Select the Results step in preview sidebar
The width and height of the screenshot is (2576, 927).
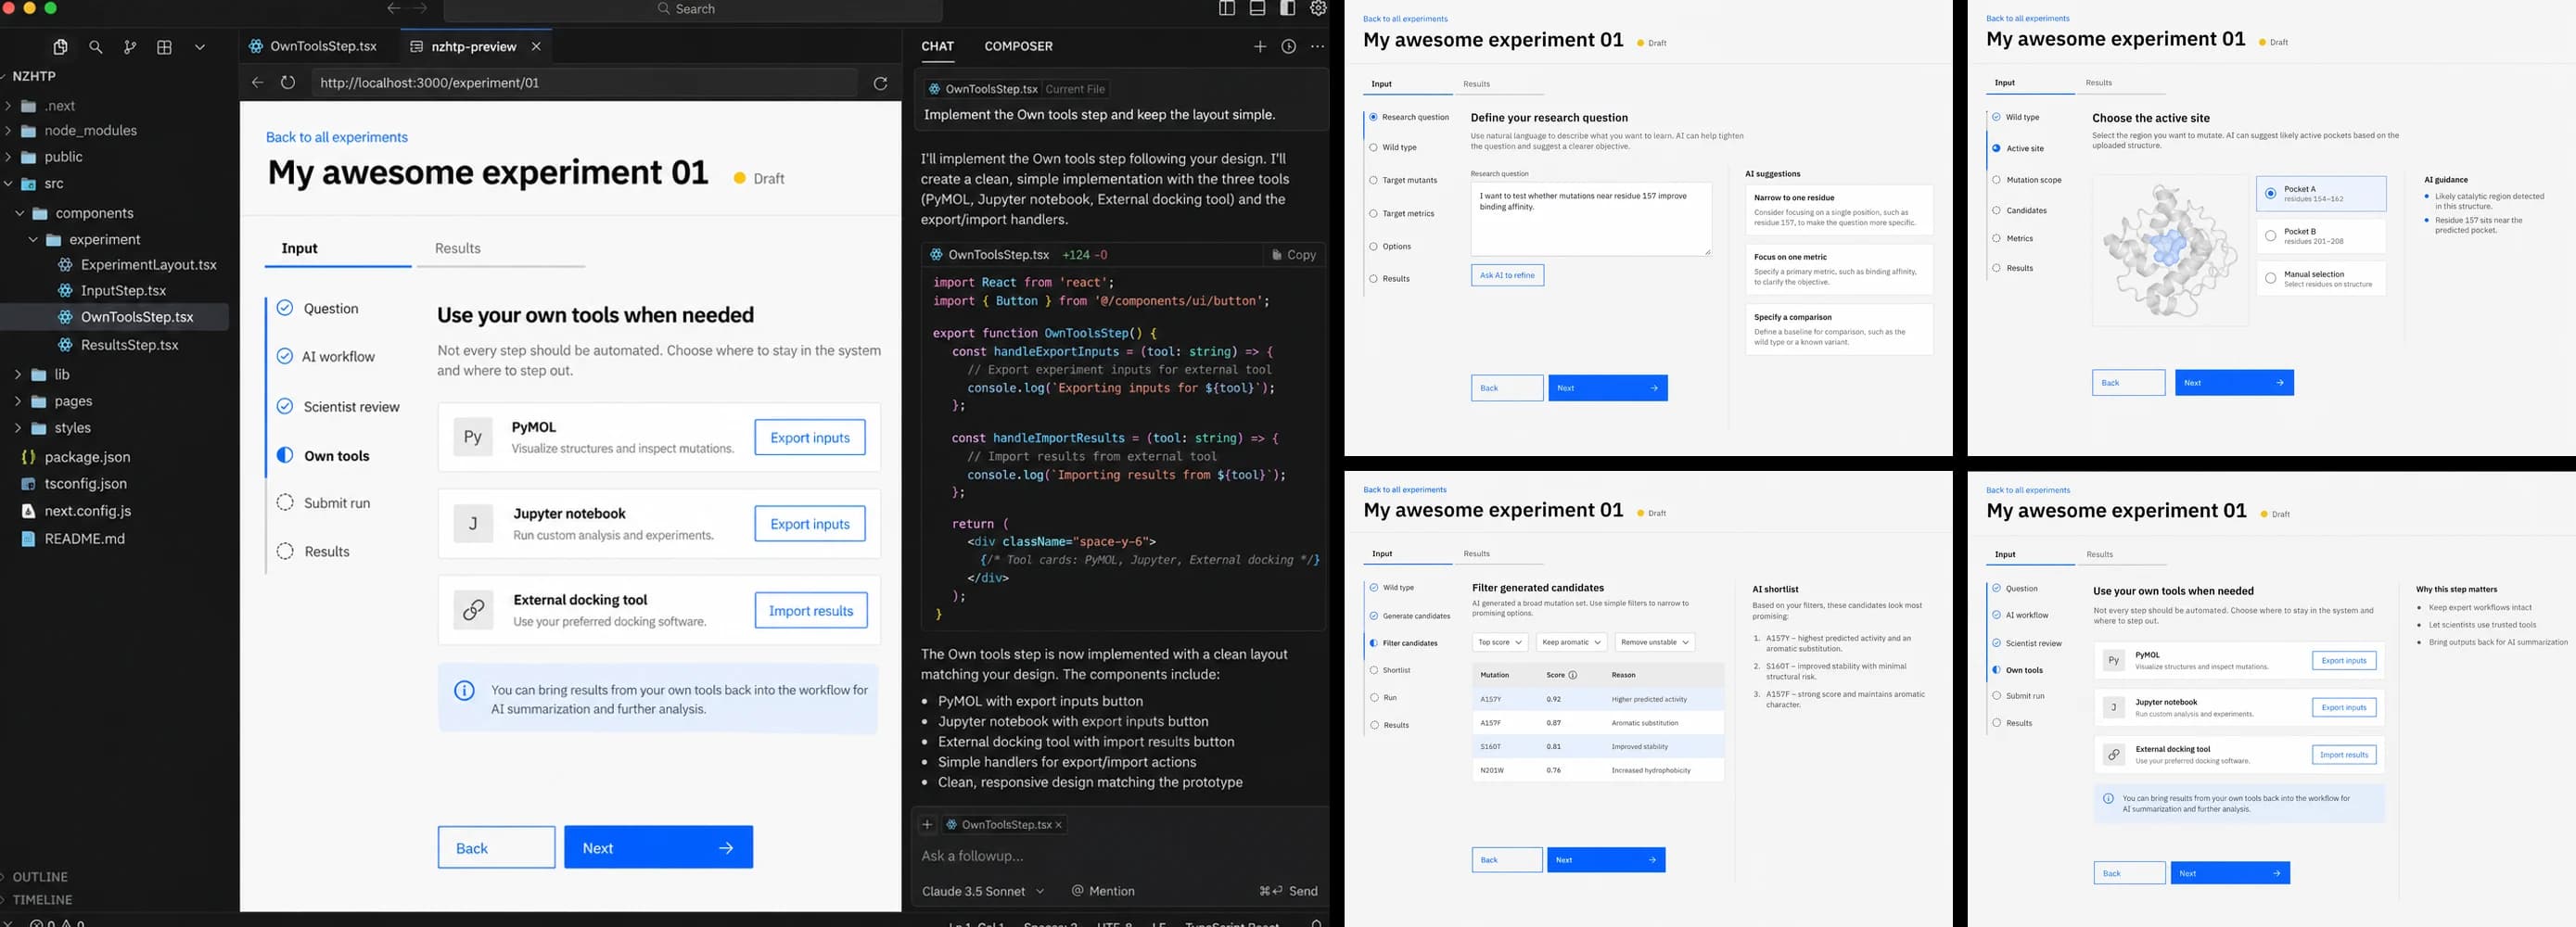click(313, 551)
